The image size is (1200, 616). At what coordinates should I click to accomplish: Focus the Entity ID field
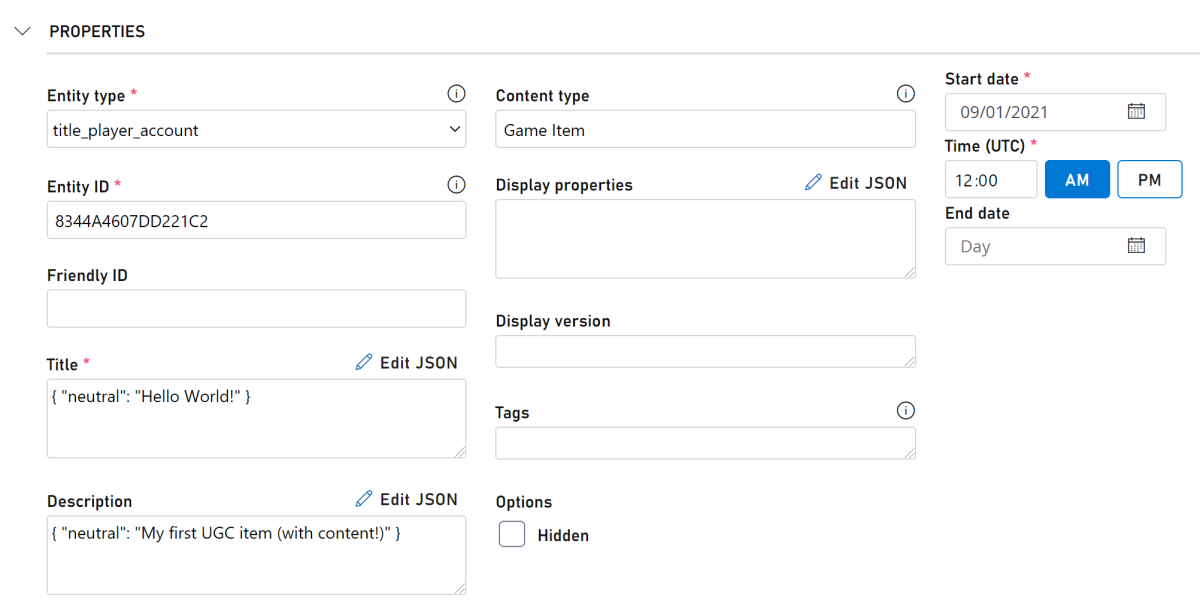coord(256,221)
